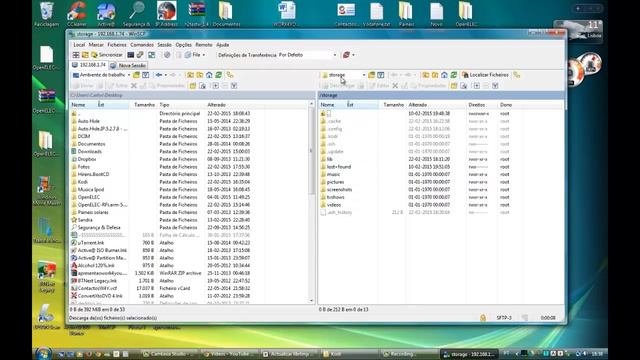
Task: Select lost+found folder in remote panel
Action: (x=339, y=167)
